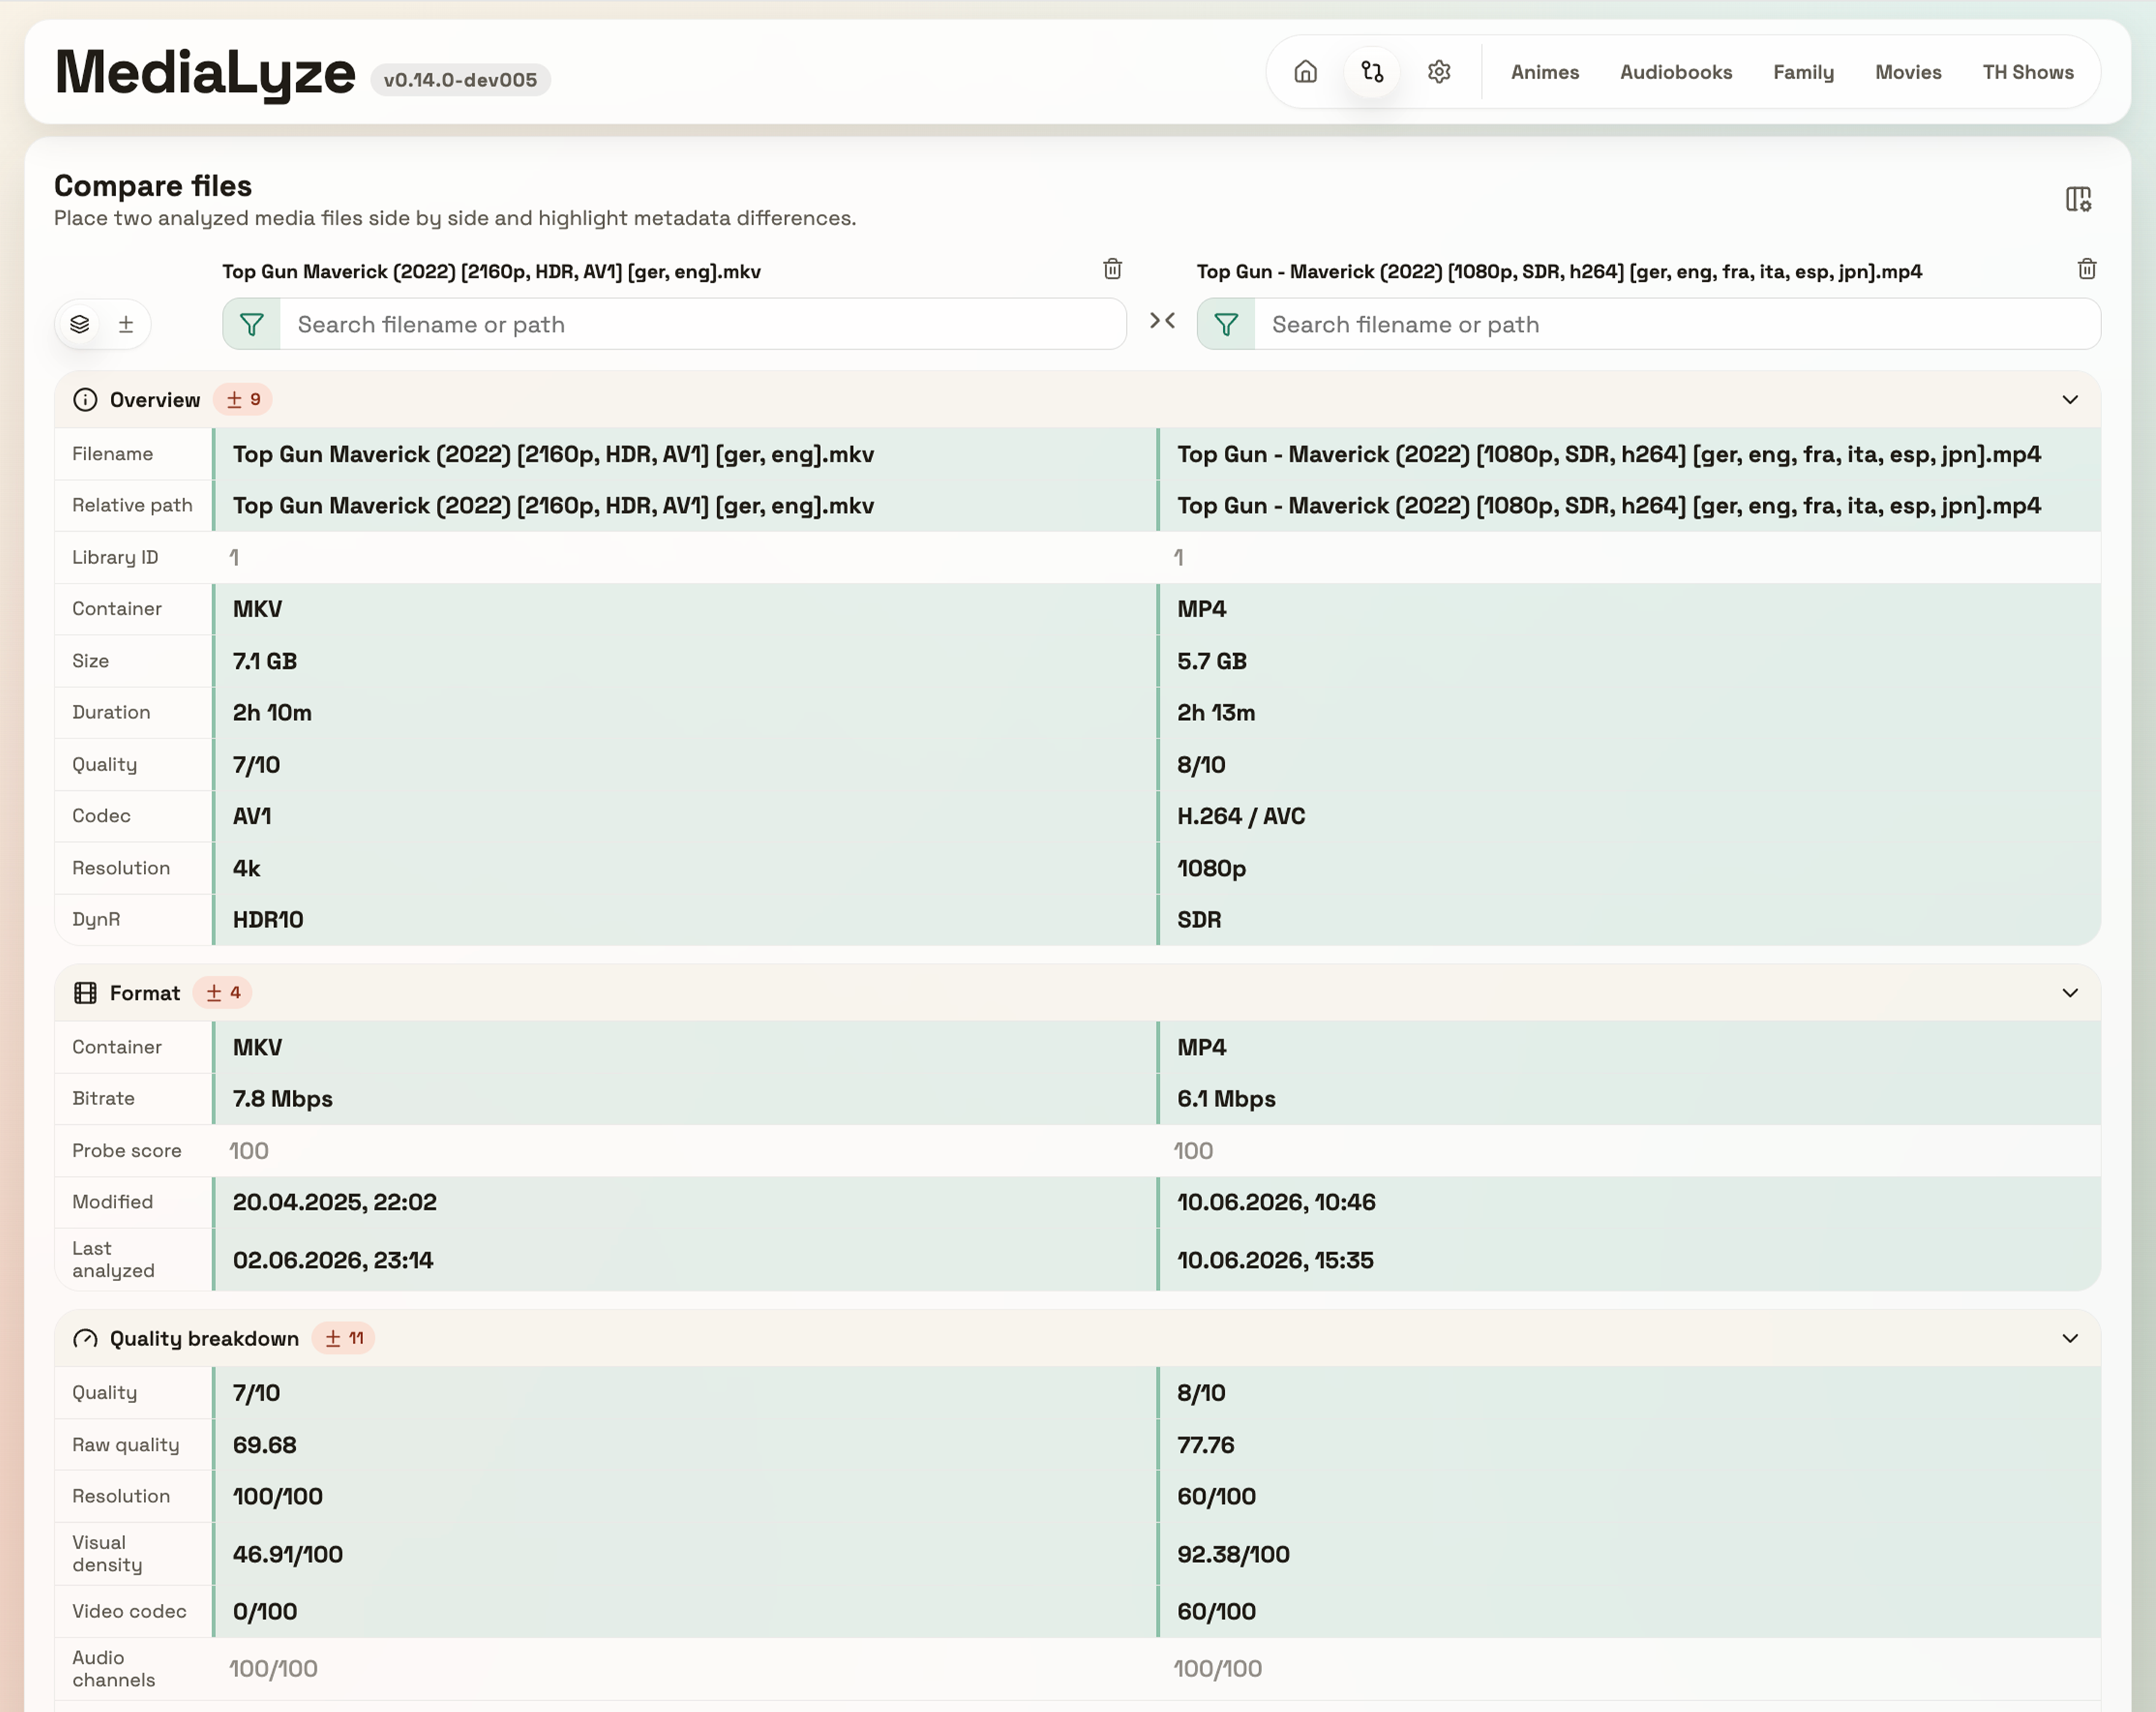Click the 77.76 raw quality value

click(x=1205, y=1445)
